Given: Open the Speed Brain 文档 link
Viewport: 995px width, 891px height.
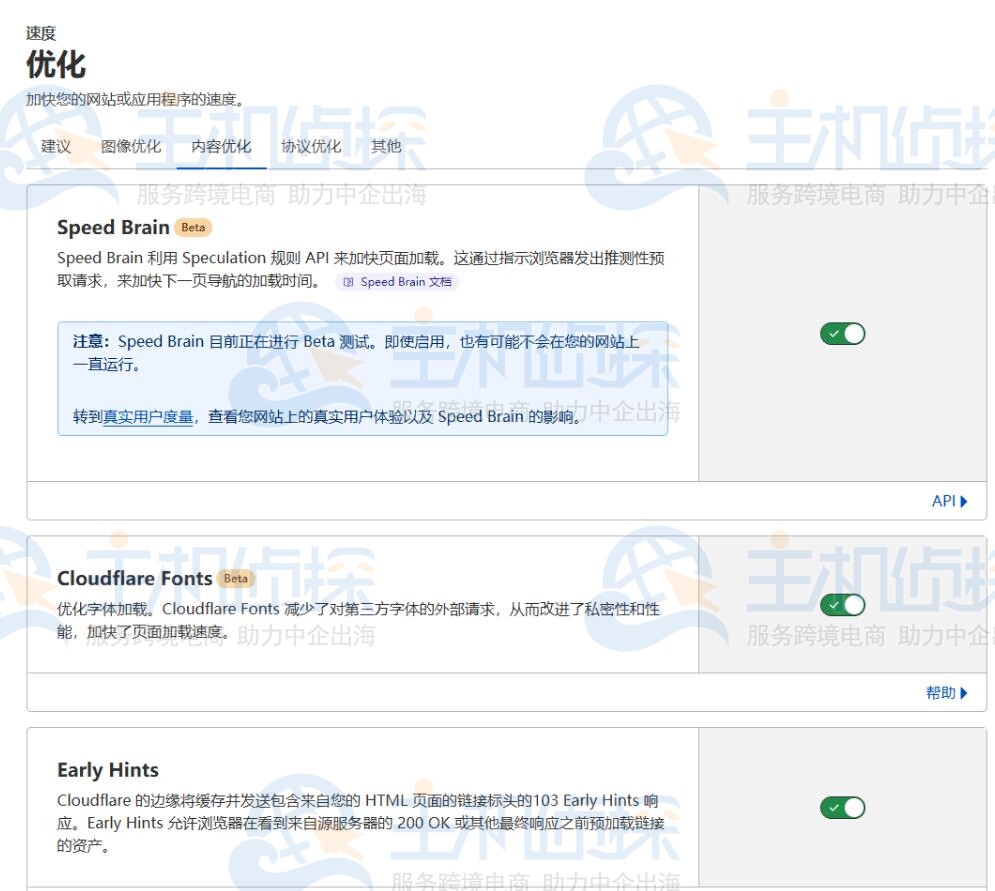Looking at the screenshot, I should [405, 282].
